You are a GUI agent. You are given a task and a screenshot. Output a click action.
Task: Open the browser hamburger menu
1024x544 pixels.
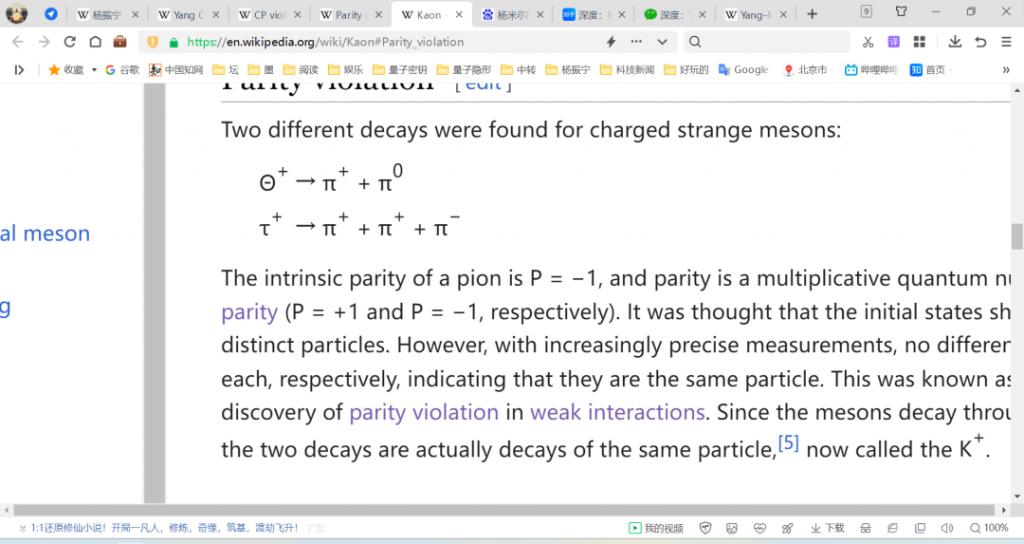click(x=1005, y=42)
